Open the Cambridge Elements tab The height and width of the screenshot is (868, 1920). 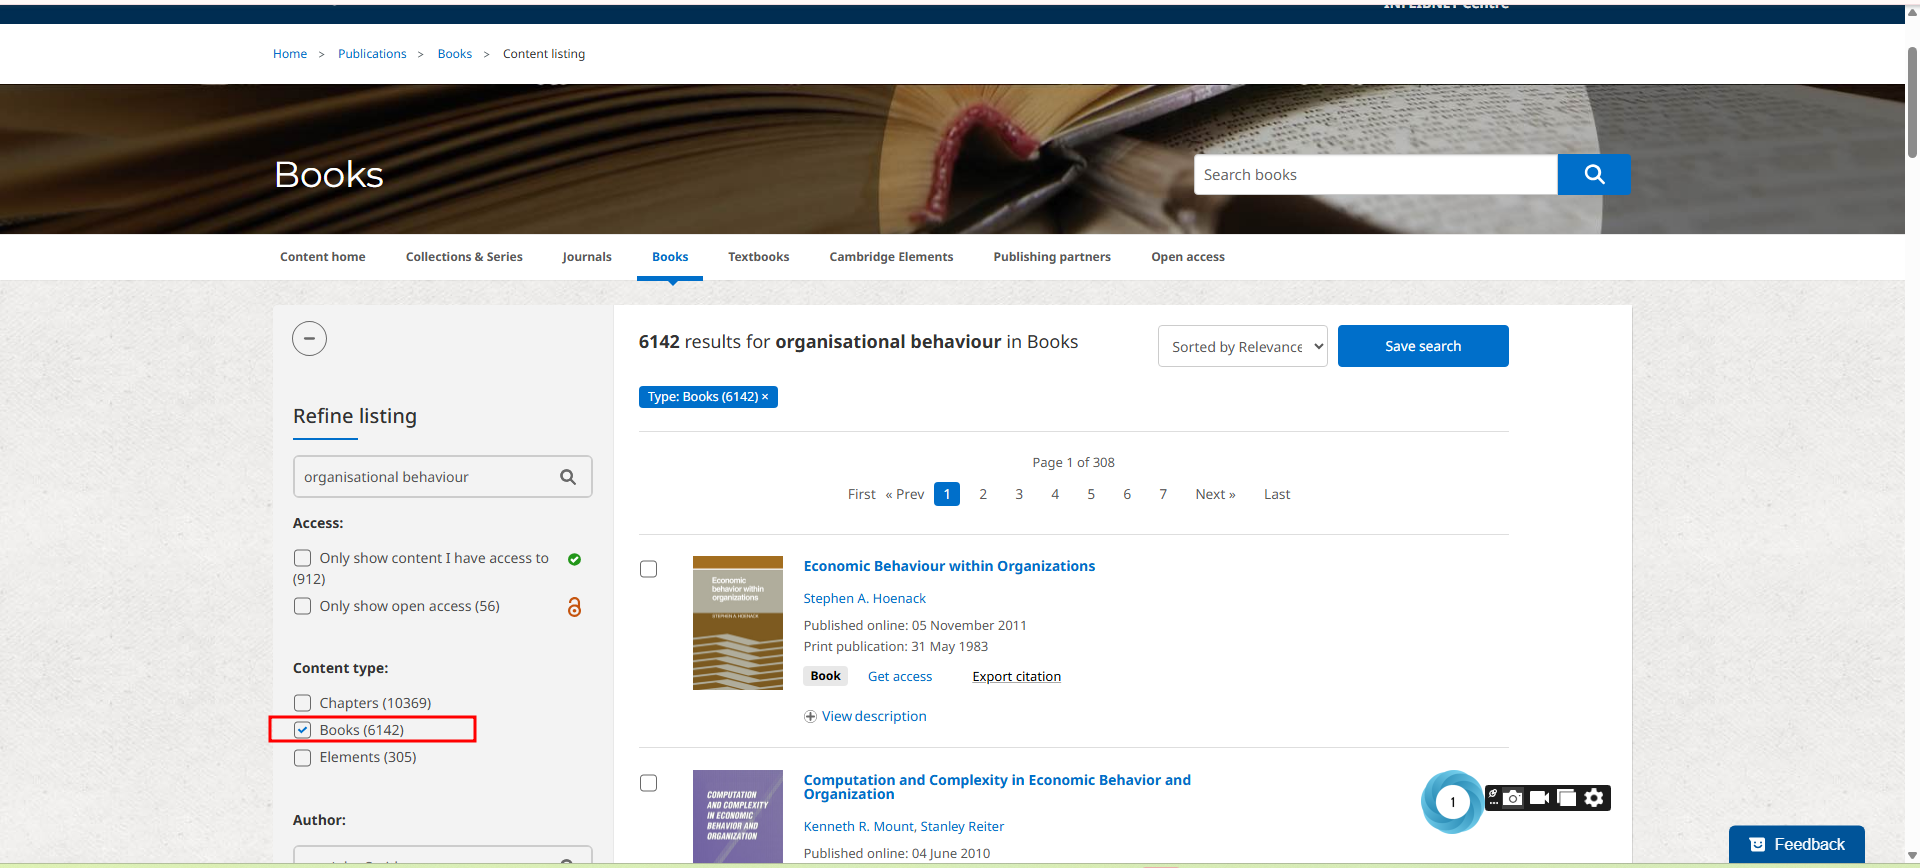pyautogui.click(x=891, y=257)
